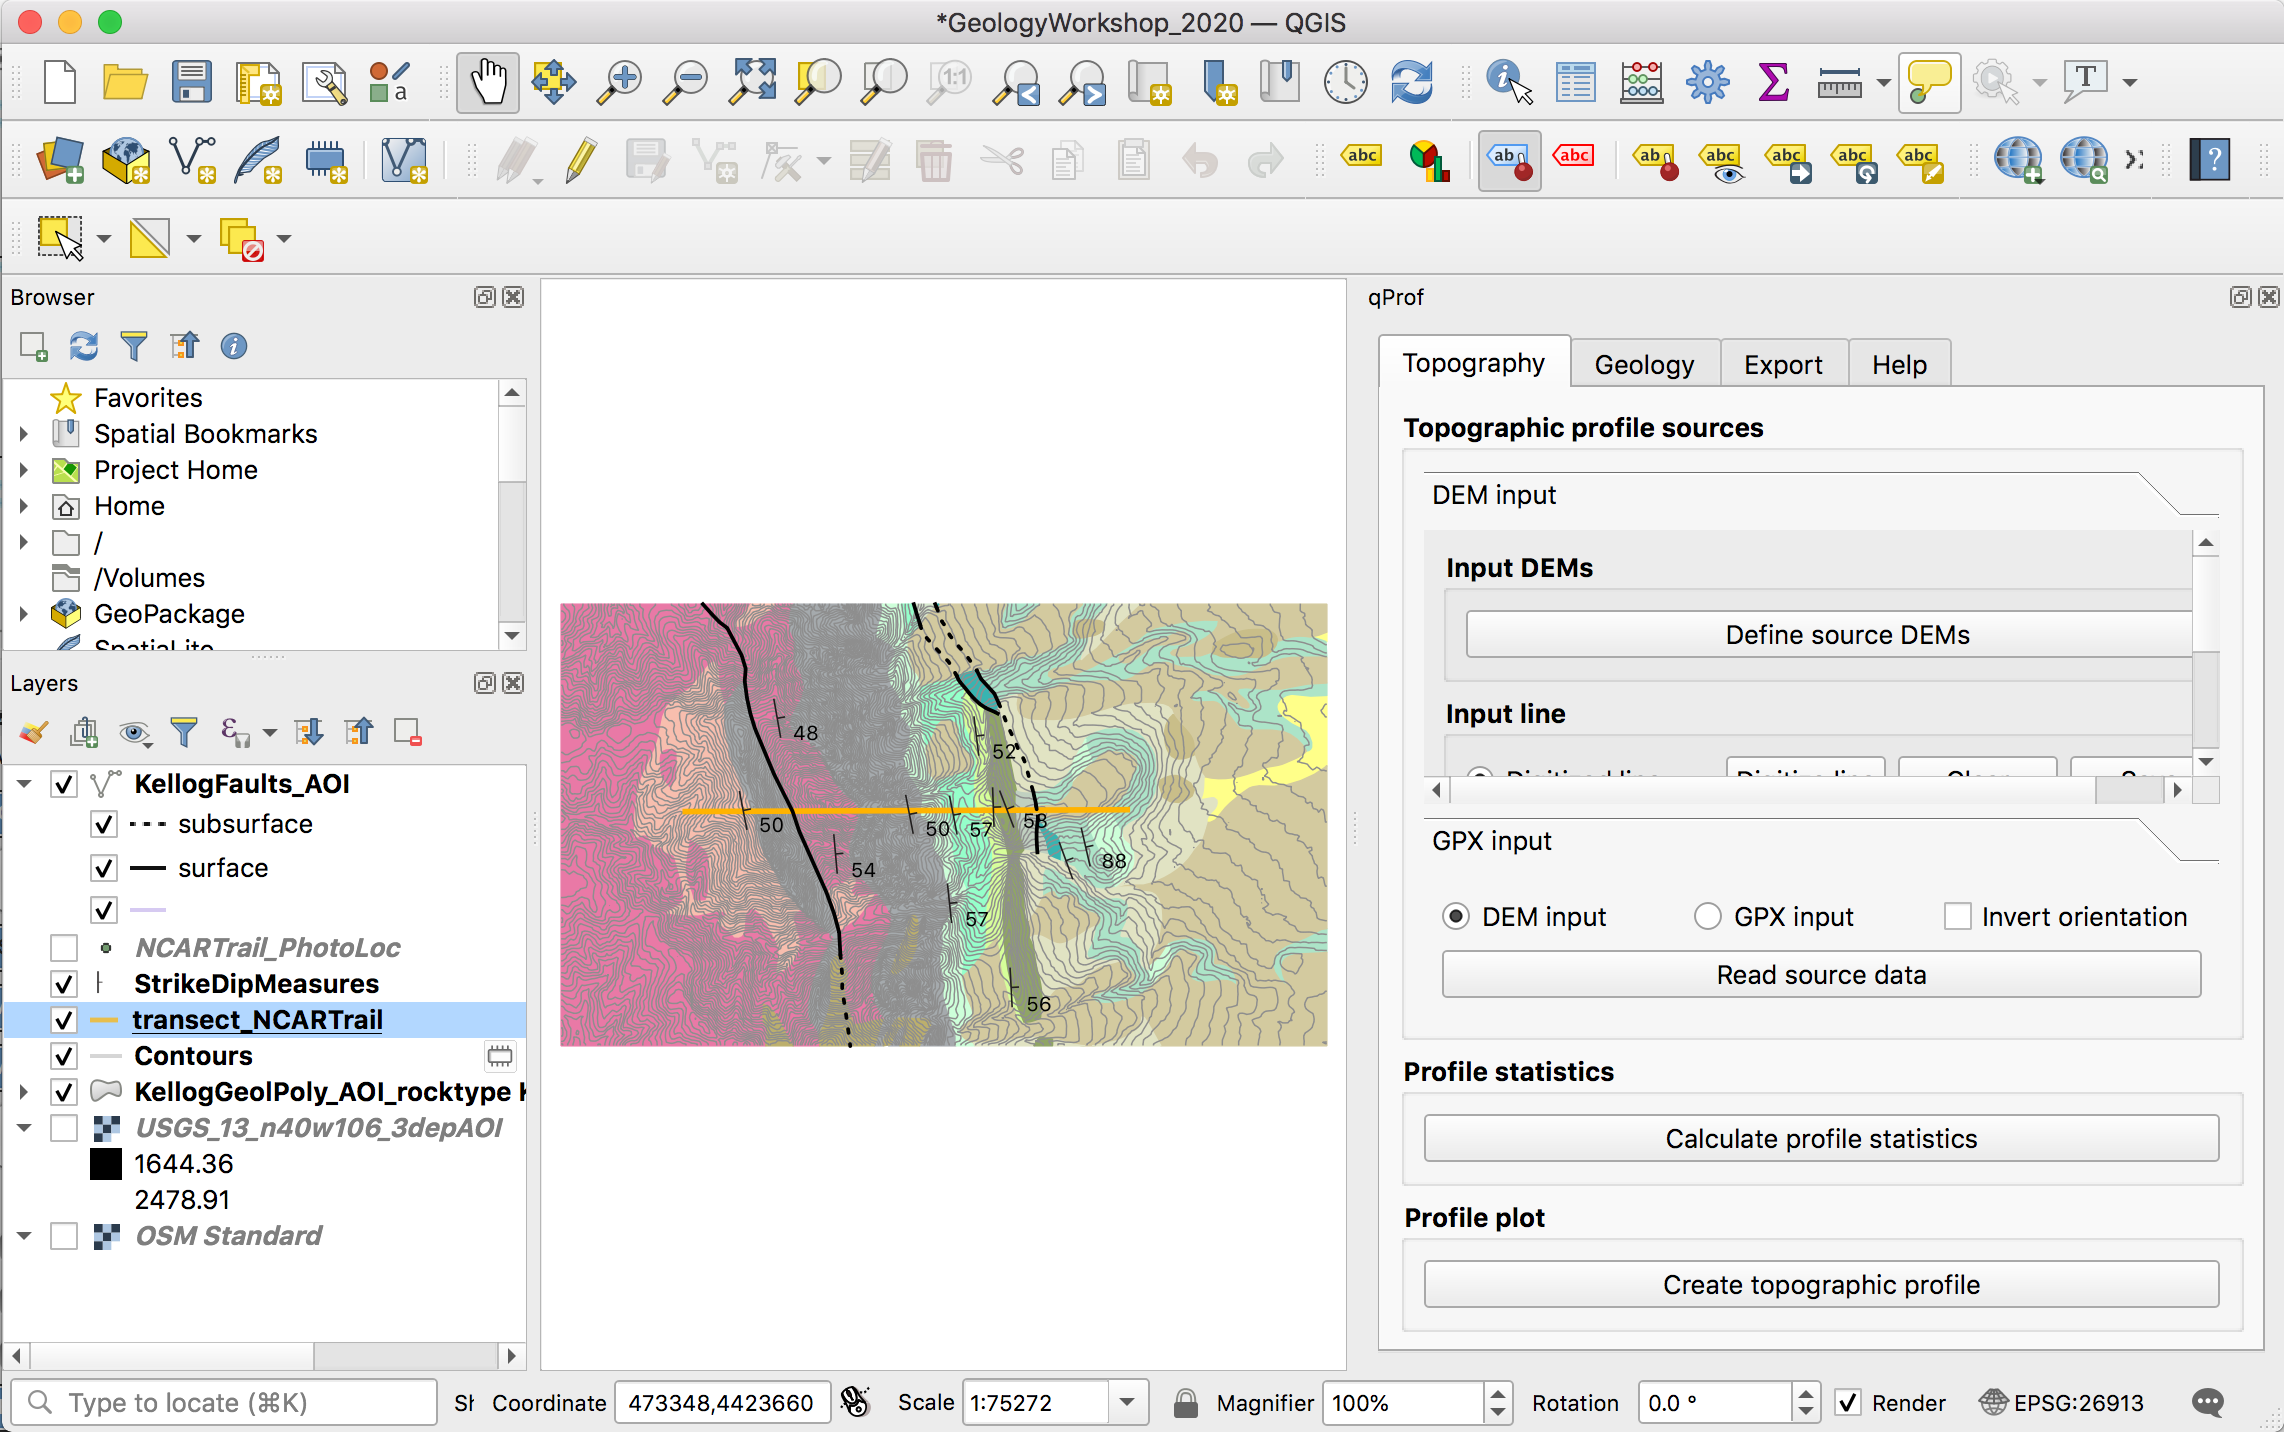Open the Scale dropdown in status bar
Viewport: 2284px width, 1432px height.
1127,1402
